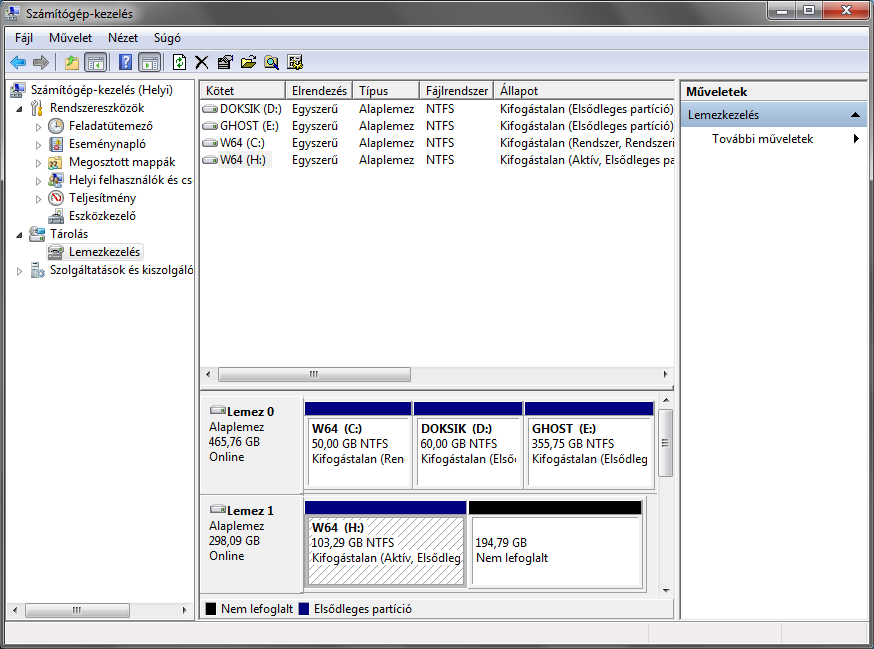Toggle the show/hide console tree button
Image resolution: width=874 pixels, height=649 pixels.
[96, 62]
